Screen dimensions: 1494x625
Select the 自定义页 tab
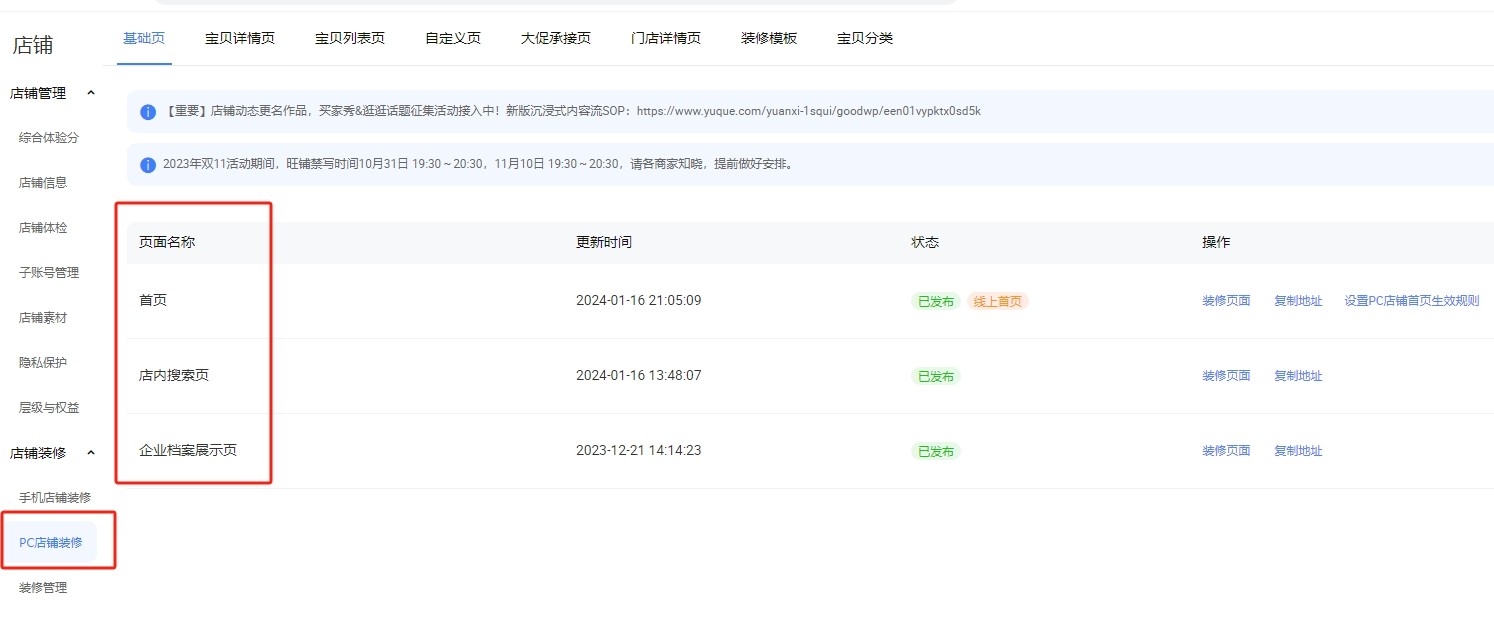point(453,39)
